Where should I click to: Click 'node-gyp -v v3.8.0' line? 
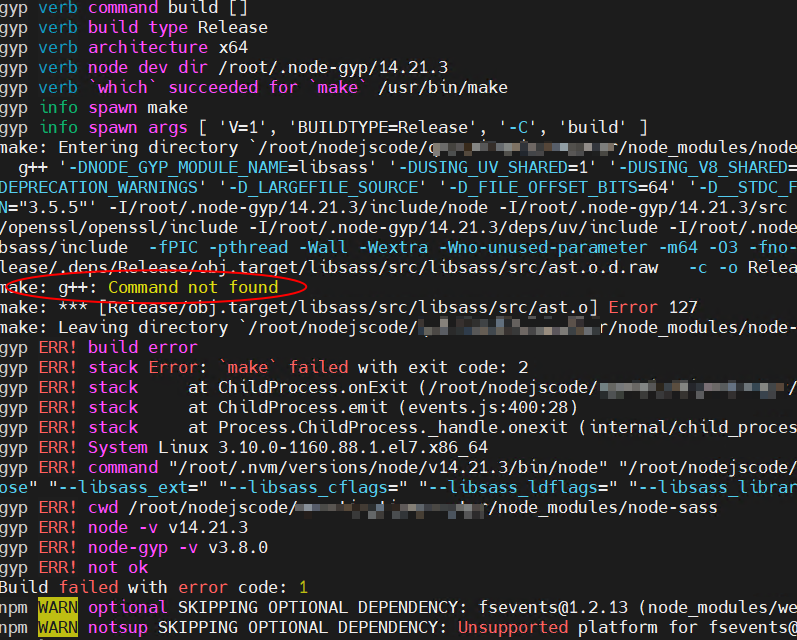tap(134, 547)
